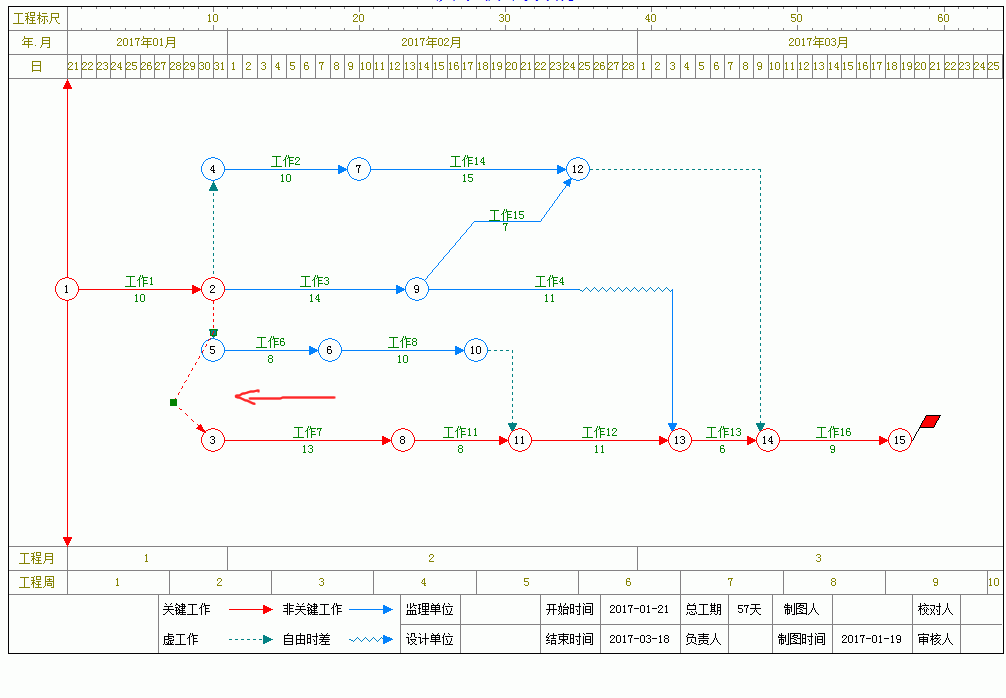Image resolution: width=1006 pixels, height=698 pixels.
Task: Select start node 1 on the critical path
Action: coord(66,289)
